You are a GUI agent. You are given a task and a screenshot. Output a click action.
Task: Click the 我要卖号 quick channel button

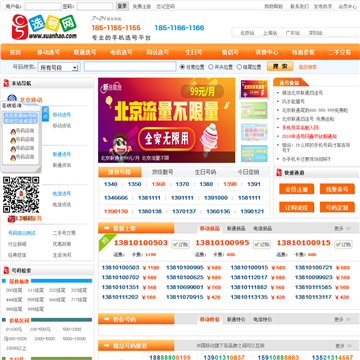[x=337, y=189]
